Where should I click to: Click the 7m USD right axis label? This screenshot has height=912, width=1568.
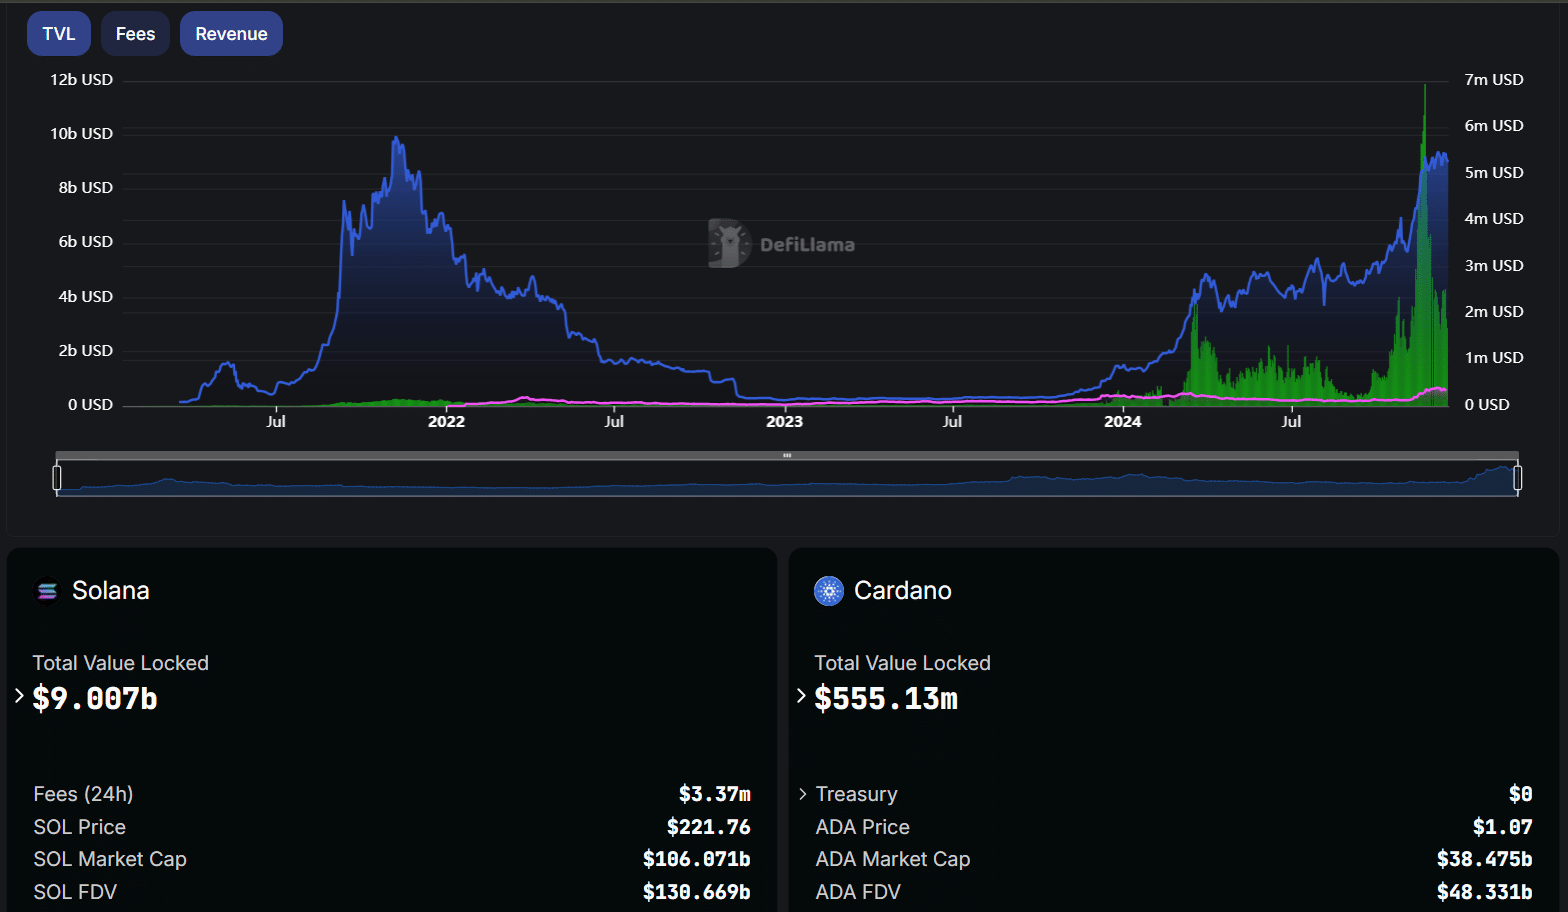[1494, 80]
